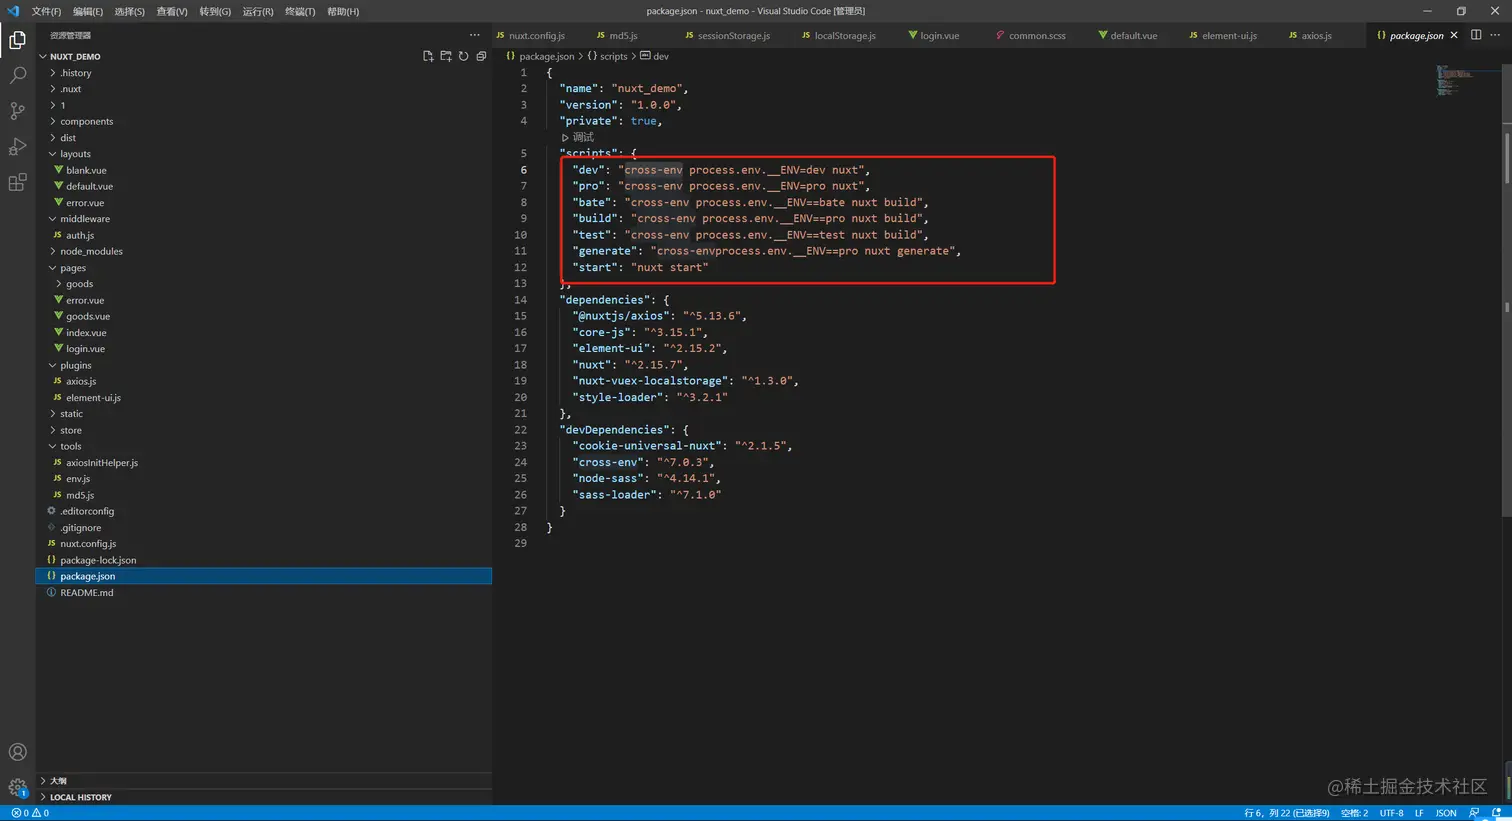Open notifications bell in status bar
Viewport: 1512px width, 821px height.
(1497, 813)
